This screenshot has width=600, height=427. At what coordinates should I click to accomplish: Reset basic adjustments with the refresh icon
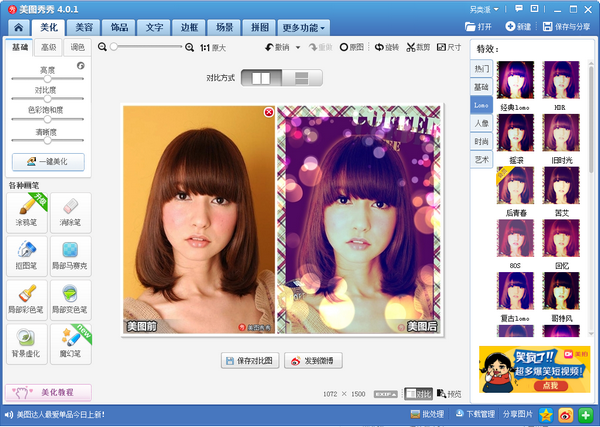pyautogui.click(x=80, y=65)
